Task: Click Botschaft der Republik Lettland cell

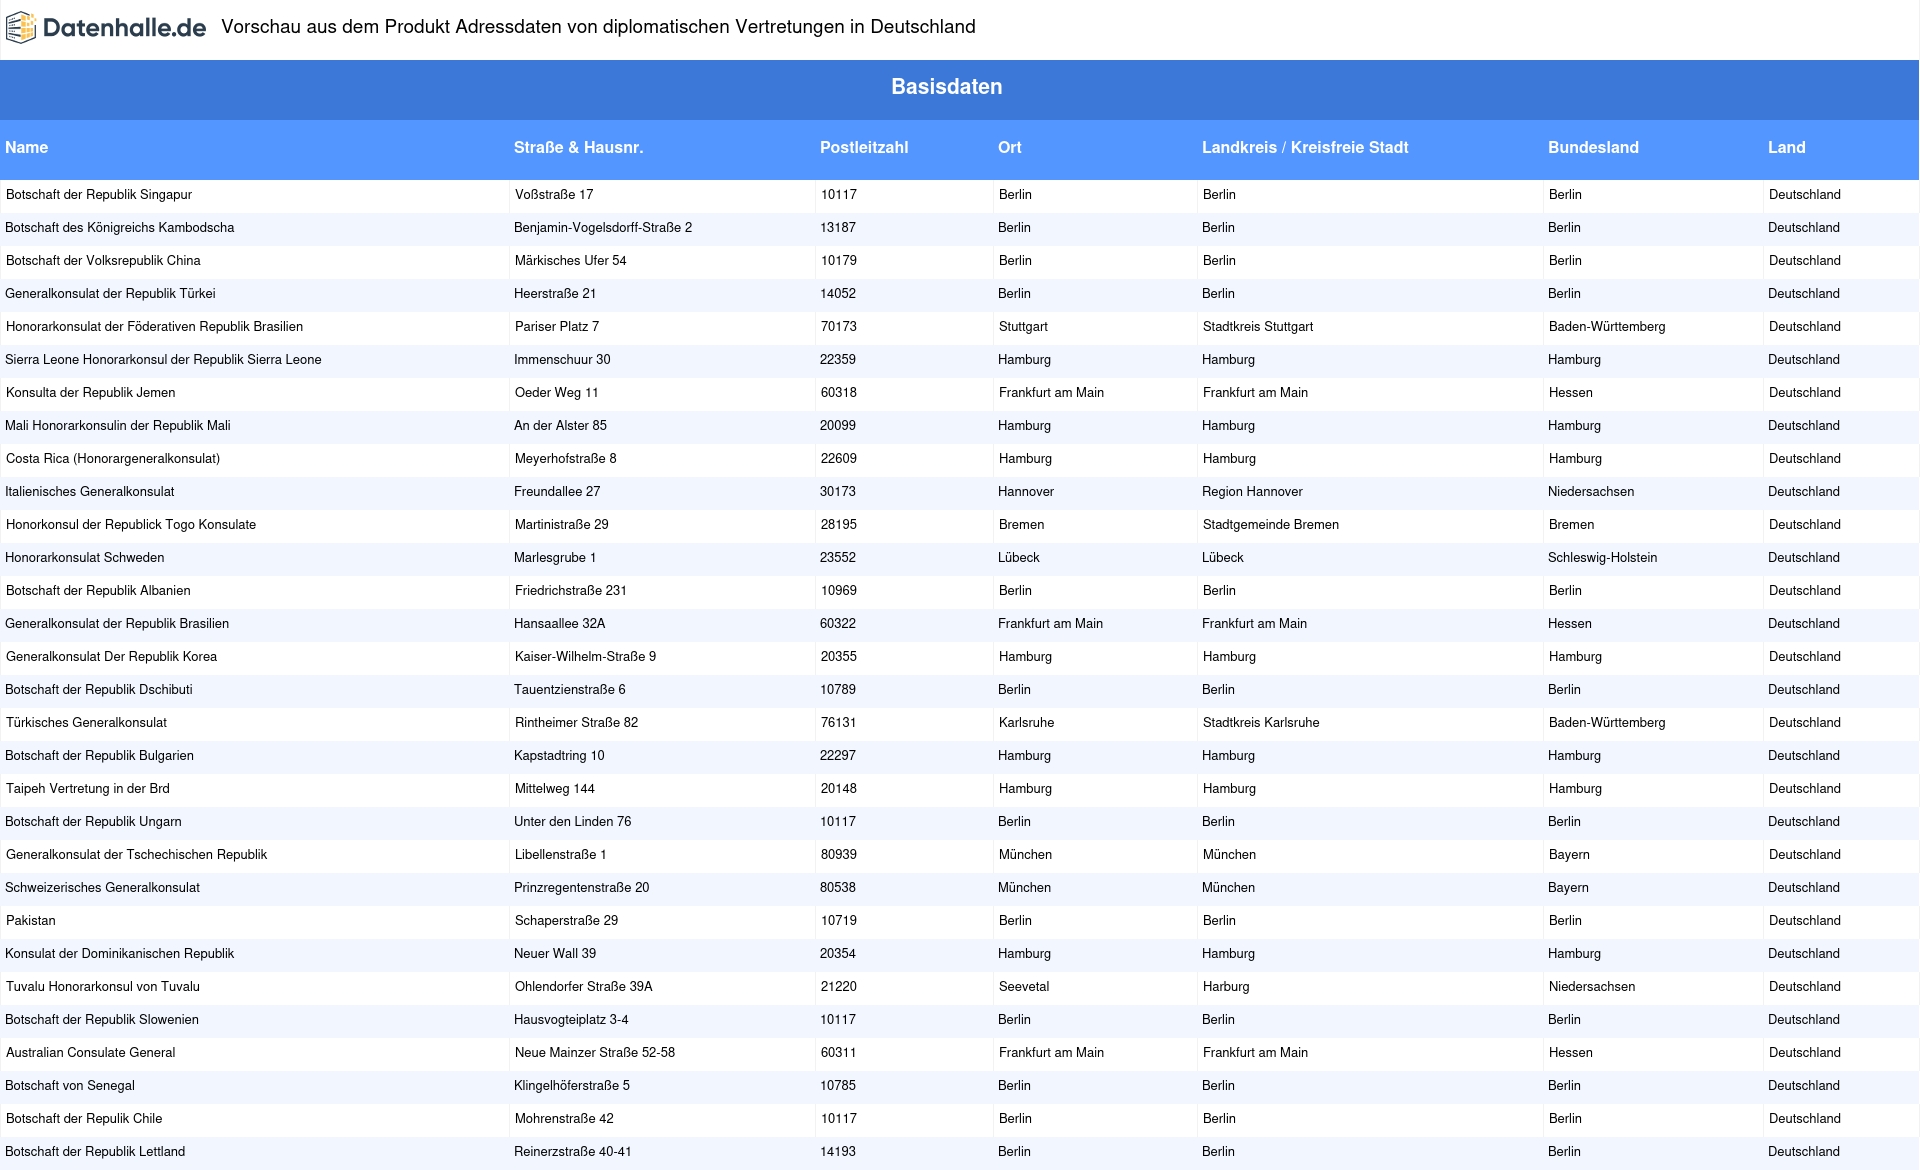Action: pos(95,1151)
